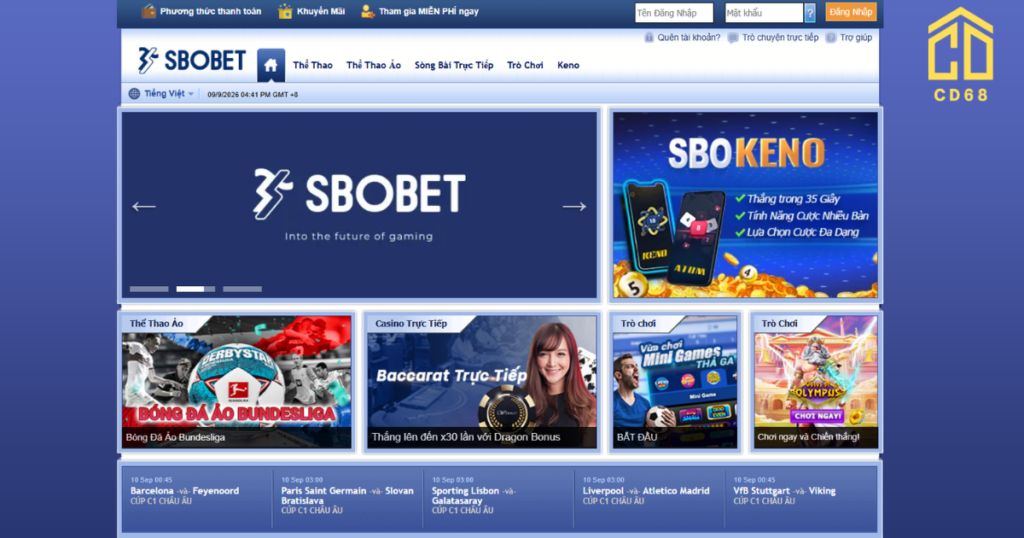1024x538 pixels.
Task: Click the Đăng Nhập login button
Action: tap(851, 12)
